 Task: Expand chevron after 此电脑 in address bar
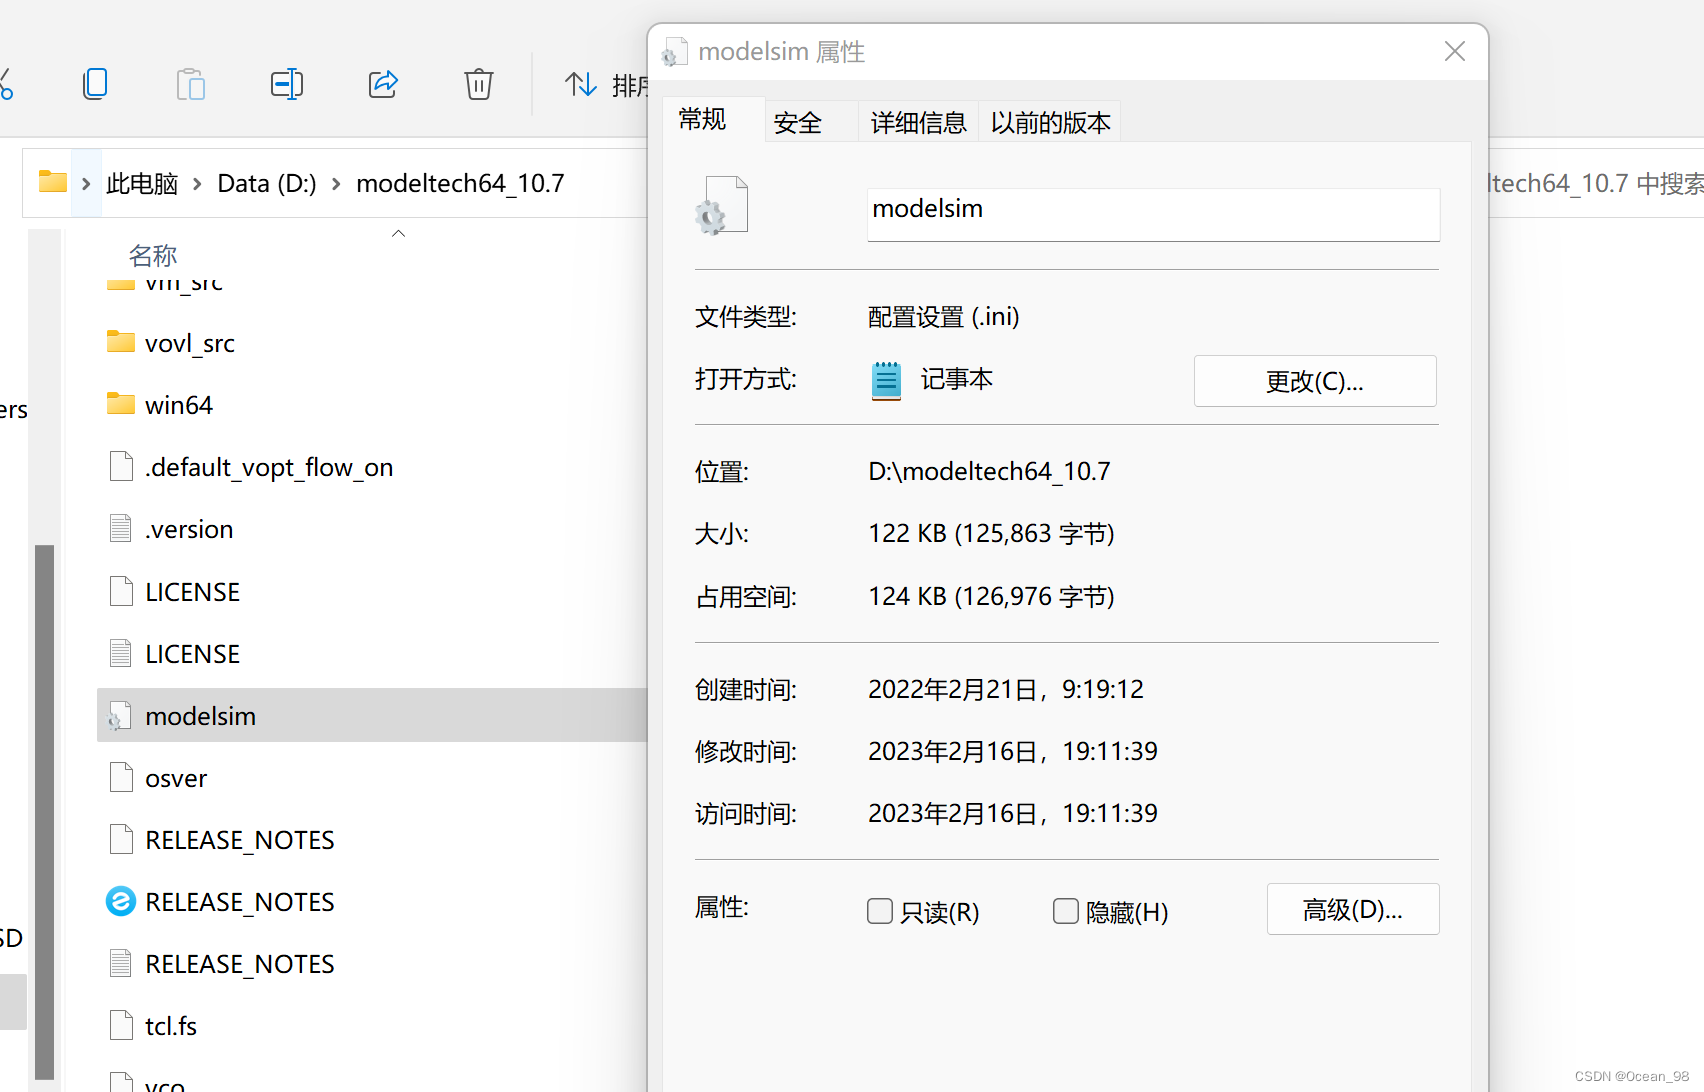(197, 184)
